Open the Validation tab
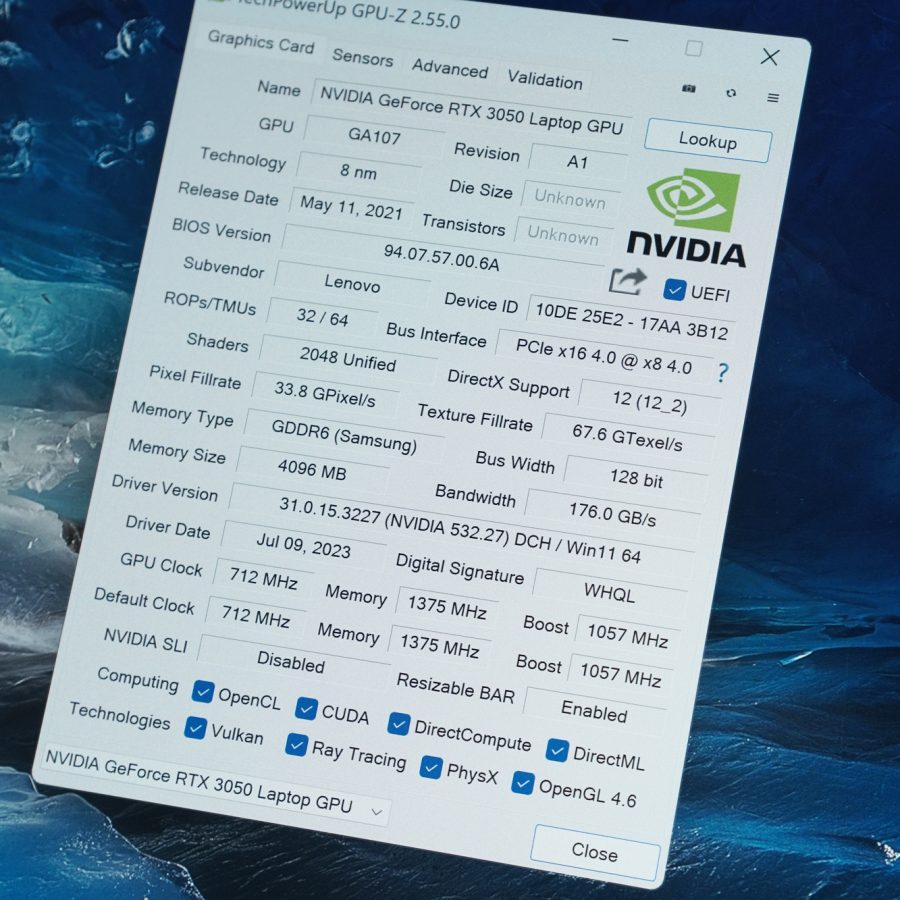The width and height of the screenshot is (900, 900). click(545, 80)
